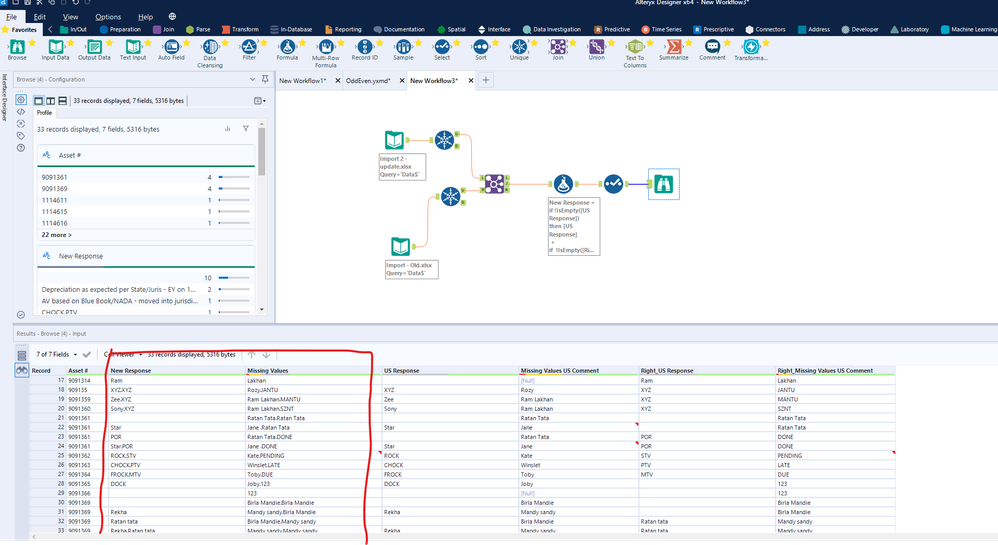Pin the Configuration panel
Image resolution: width=998 pixels, height=545 pixels.
[x=265, y=80]
